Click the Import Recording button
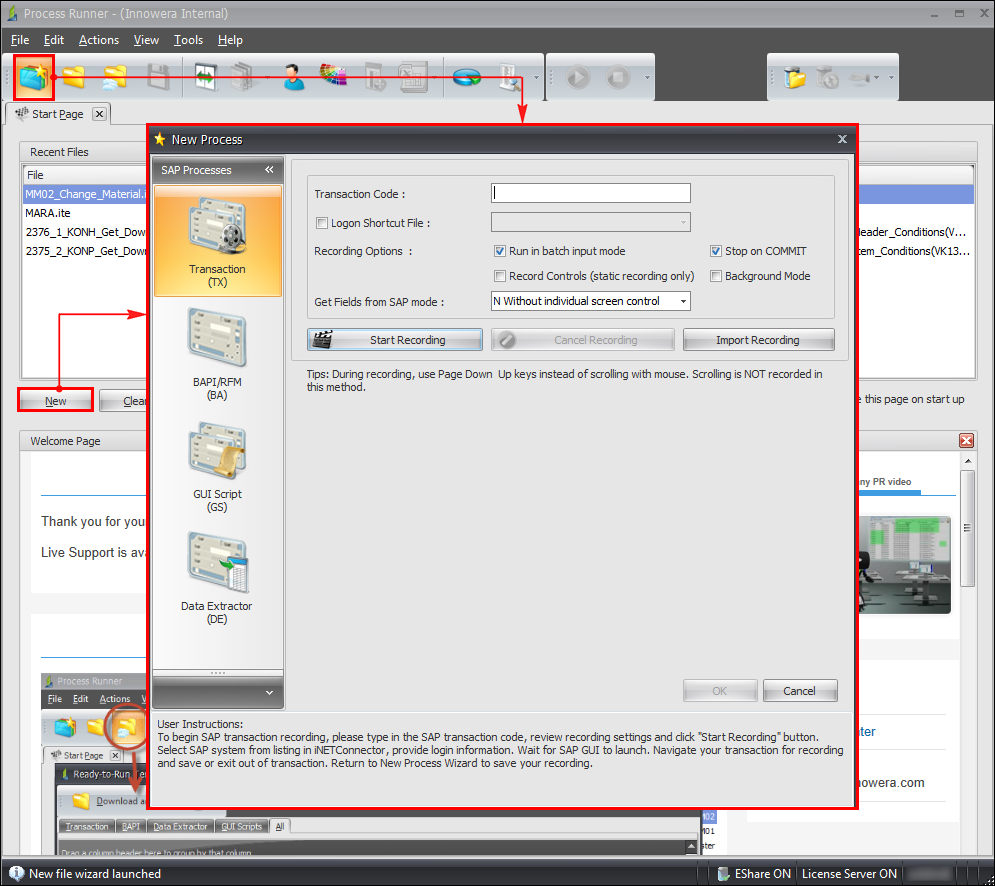995x886 pixels. (x=758, y=340)
